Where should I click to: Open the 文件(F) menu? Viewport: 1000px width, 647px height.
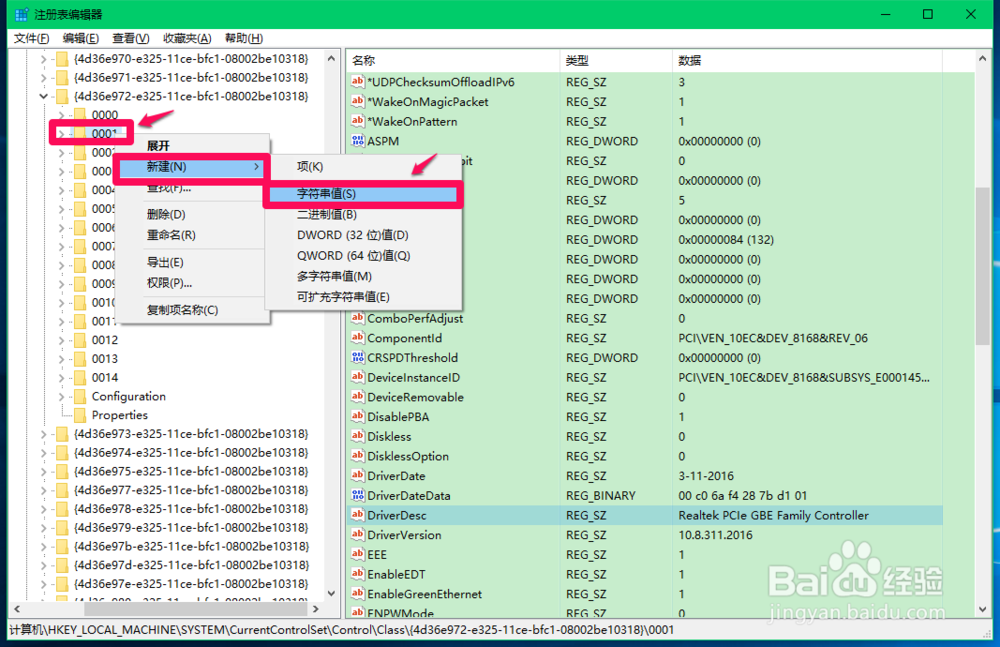pos(31,38)
